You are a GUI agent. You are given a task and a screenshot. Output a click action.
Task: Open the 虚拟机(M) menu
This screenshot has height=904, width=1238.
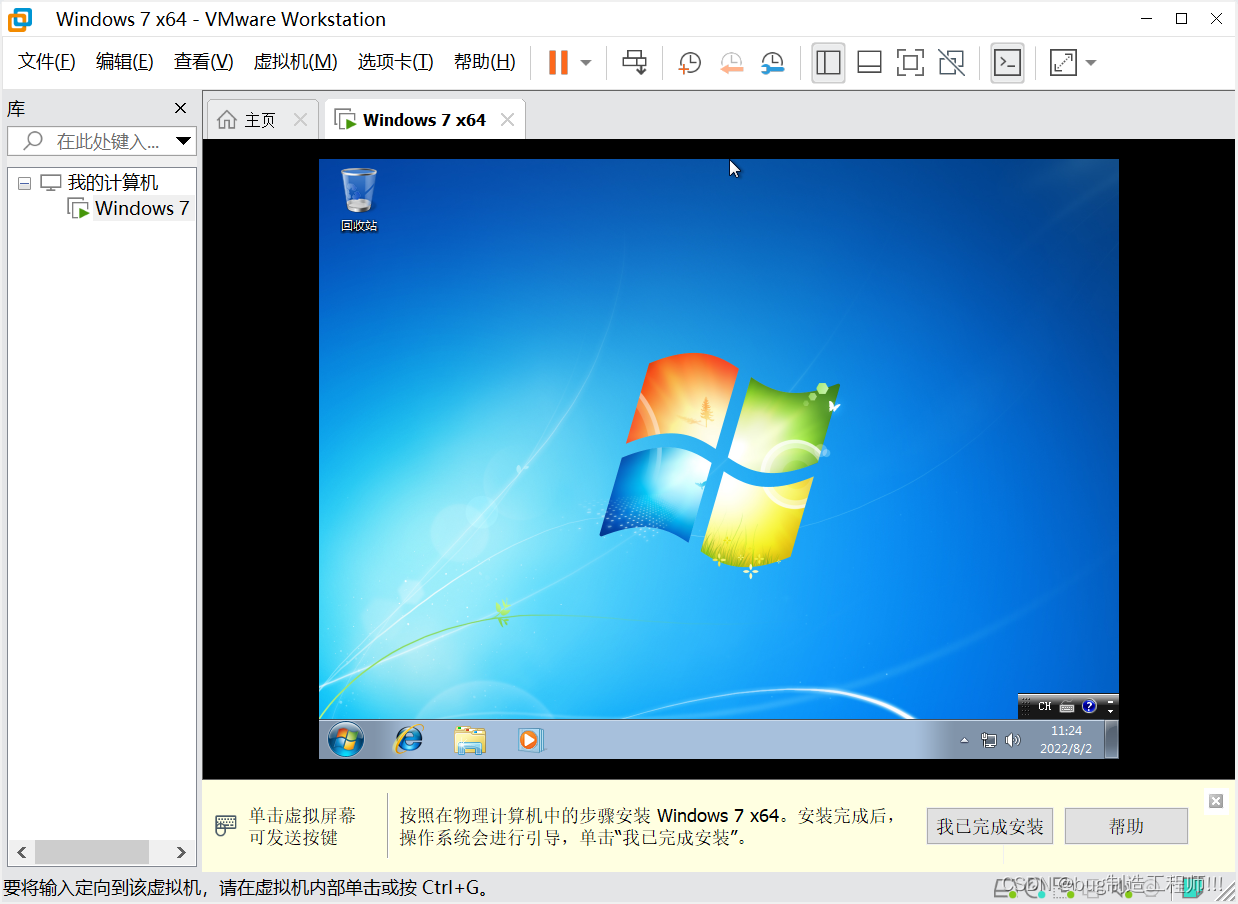[296, 62]
